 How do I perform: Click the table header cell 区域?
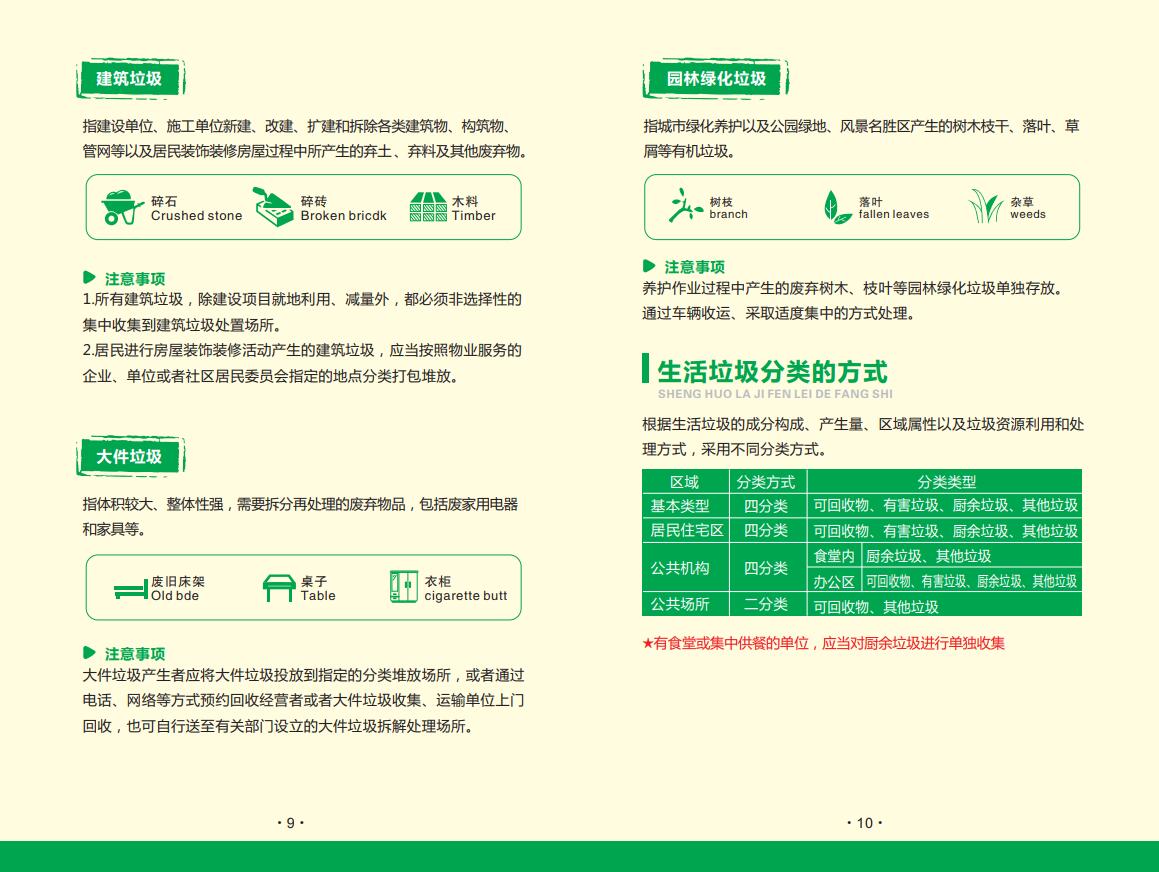pos(684,482)
